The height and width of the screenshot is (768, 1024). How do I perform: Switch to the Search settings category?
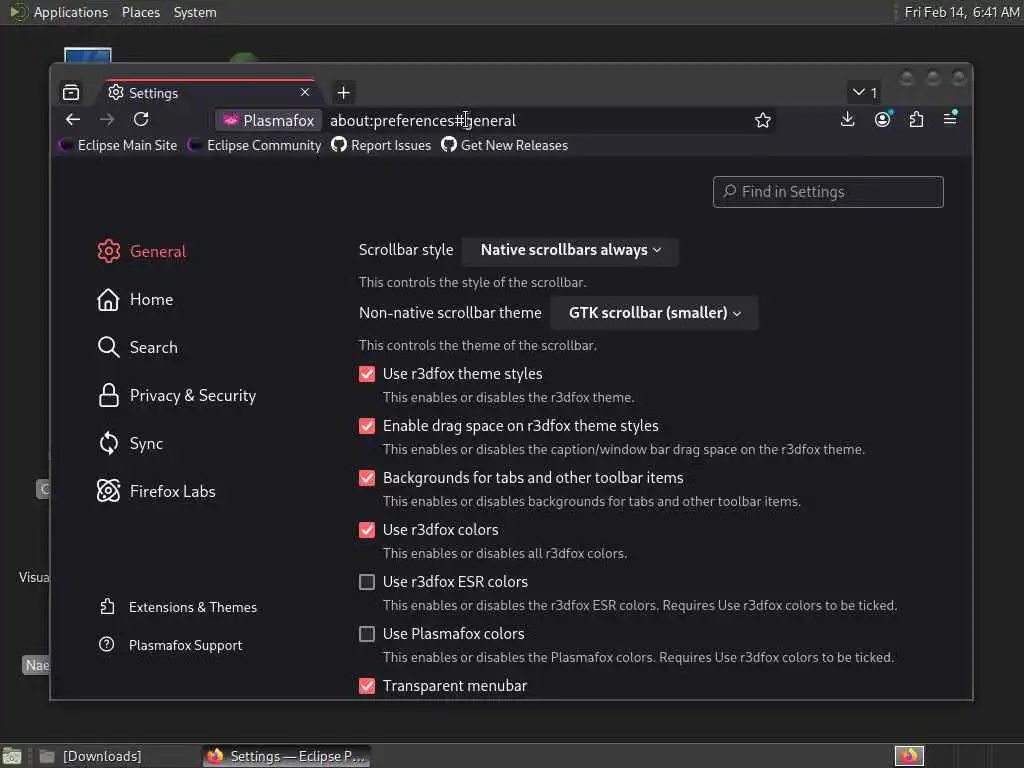(153, 347)
